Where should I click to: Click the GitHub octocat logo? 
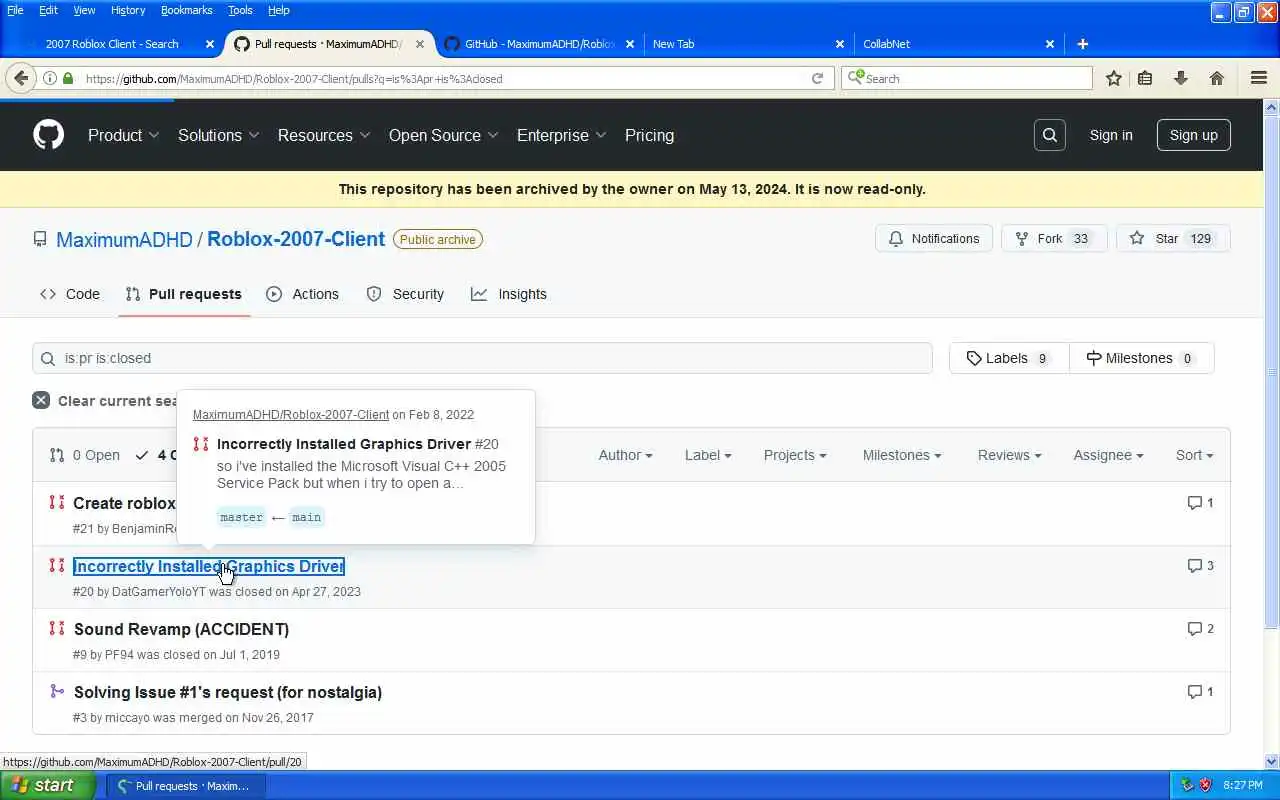(x=48, y=135)
